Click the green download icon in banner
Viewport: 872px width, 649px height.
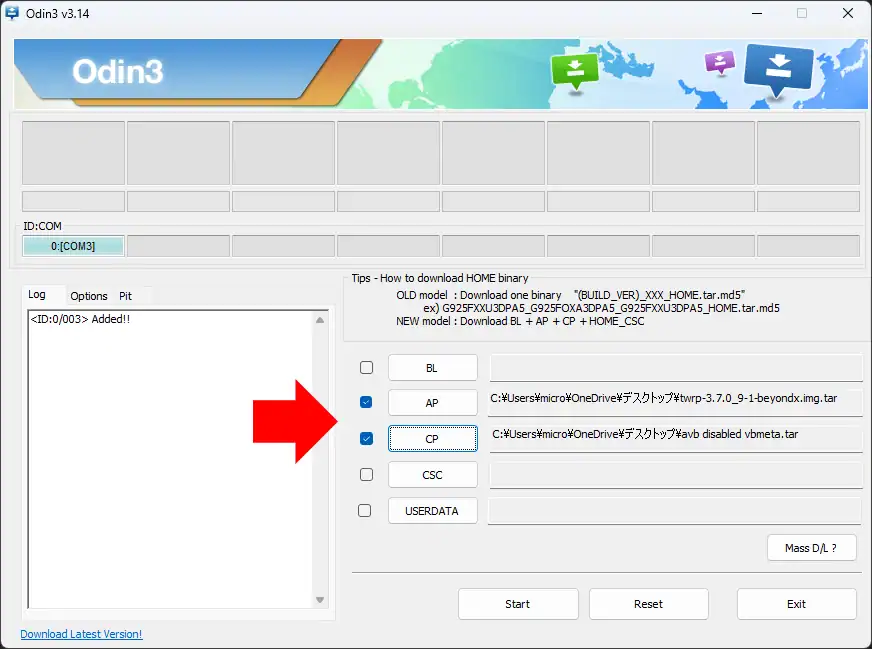coord(575,70)
